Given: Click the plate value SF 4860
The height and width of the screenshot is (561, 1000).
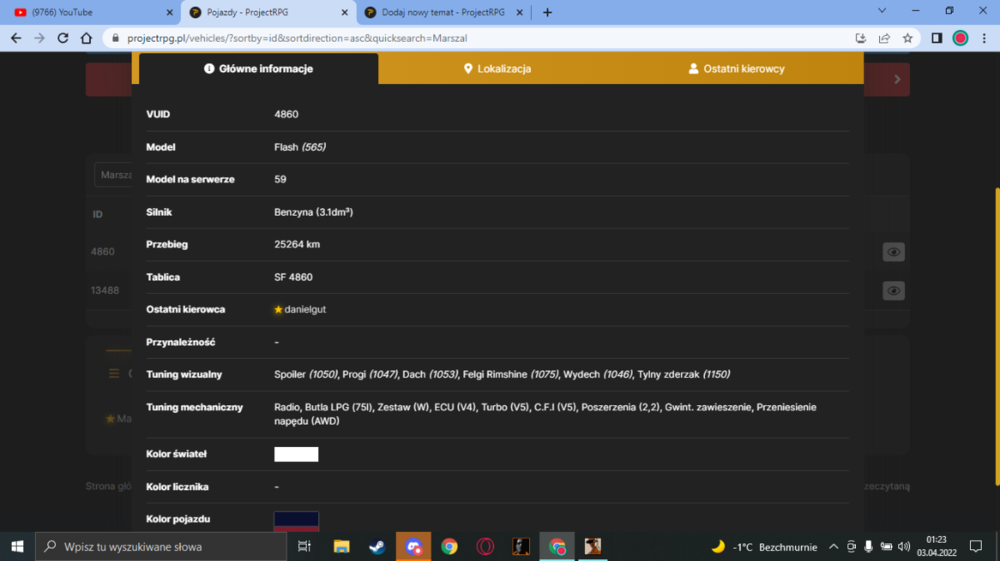Looking at the screenshot, I should [x=293, y=277].
